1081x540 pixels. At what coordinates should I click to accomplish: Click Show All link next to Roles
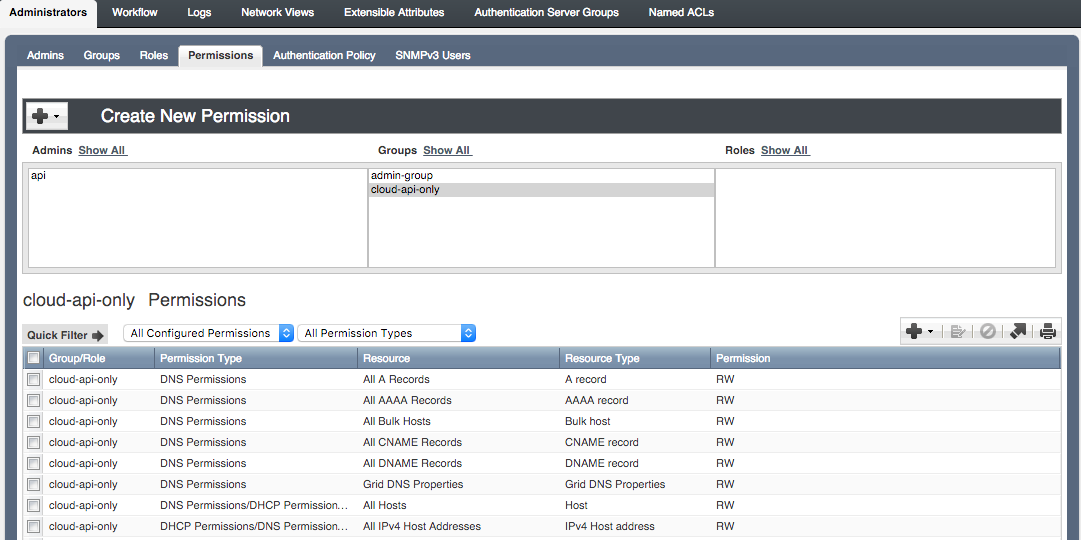pos(785,150)
